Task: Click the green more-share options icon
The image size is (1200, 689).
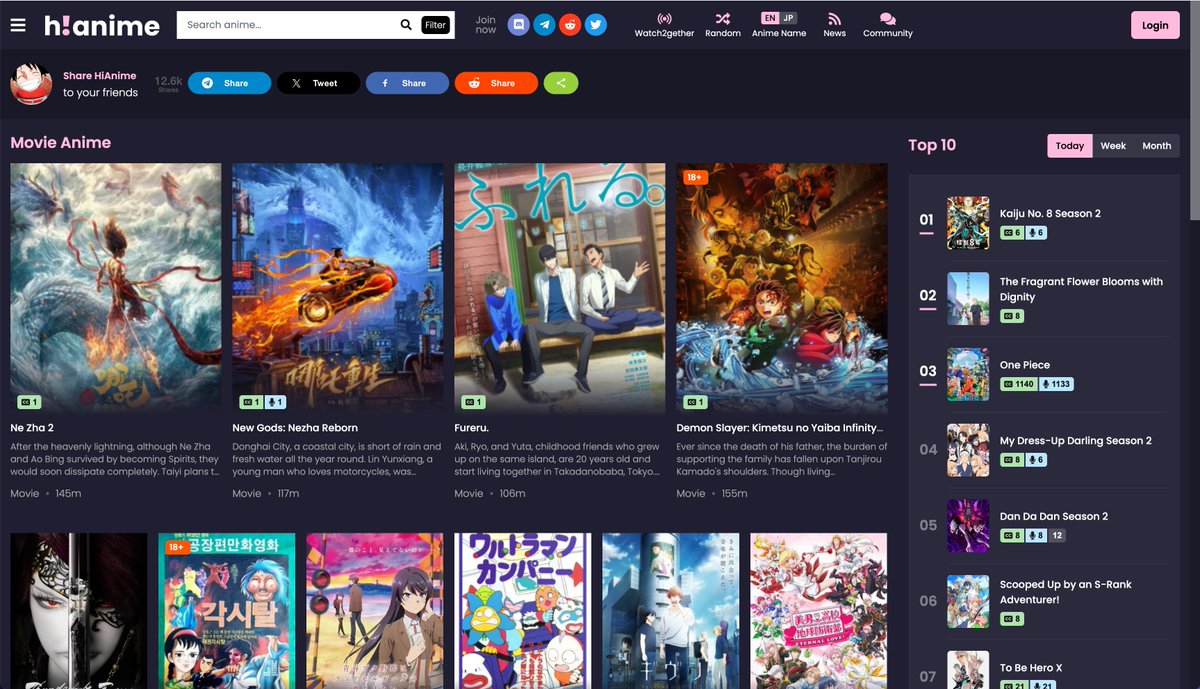Action: pyautogui.click(x=561, y=83)
